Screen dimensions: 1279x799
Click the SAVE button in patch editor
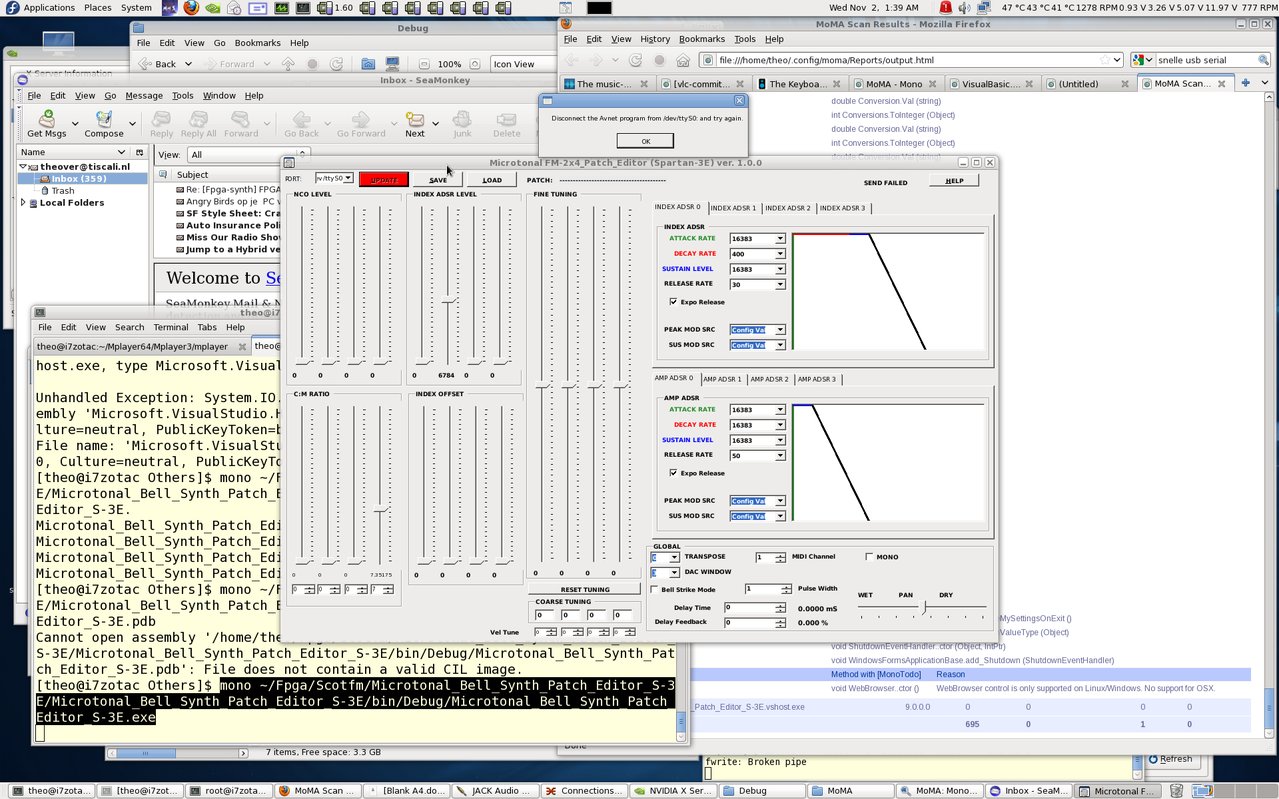coord(438,180)
